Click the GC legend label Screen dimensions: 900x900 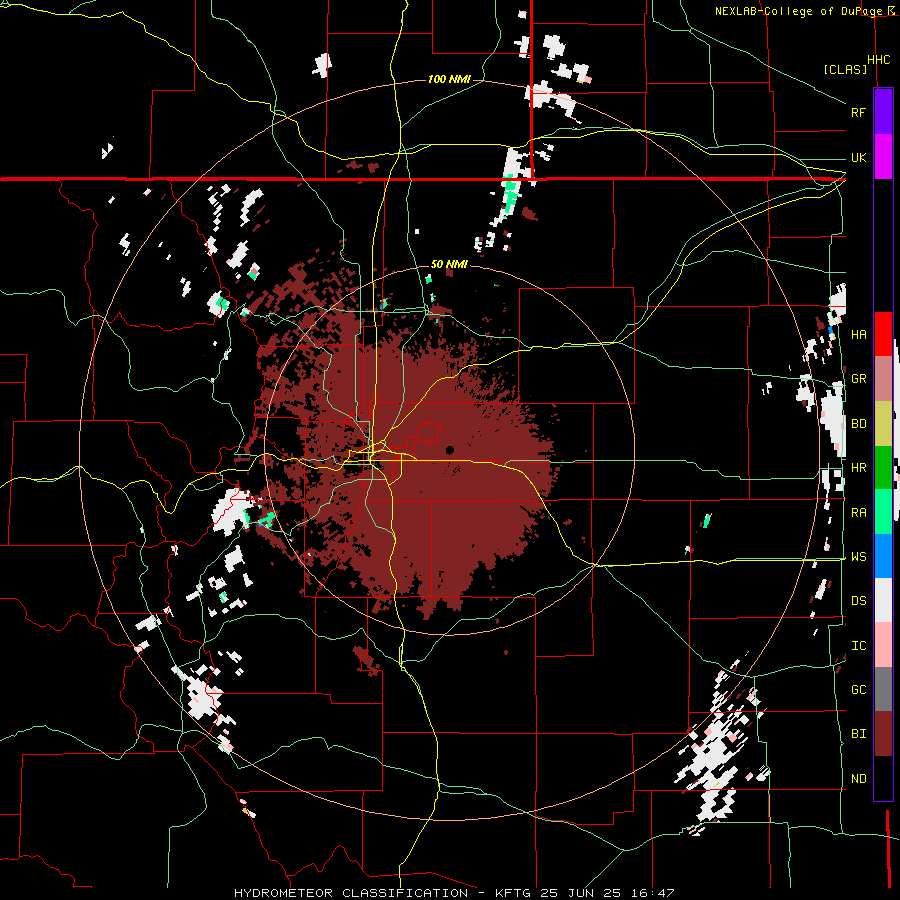(x=858, y=690)
